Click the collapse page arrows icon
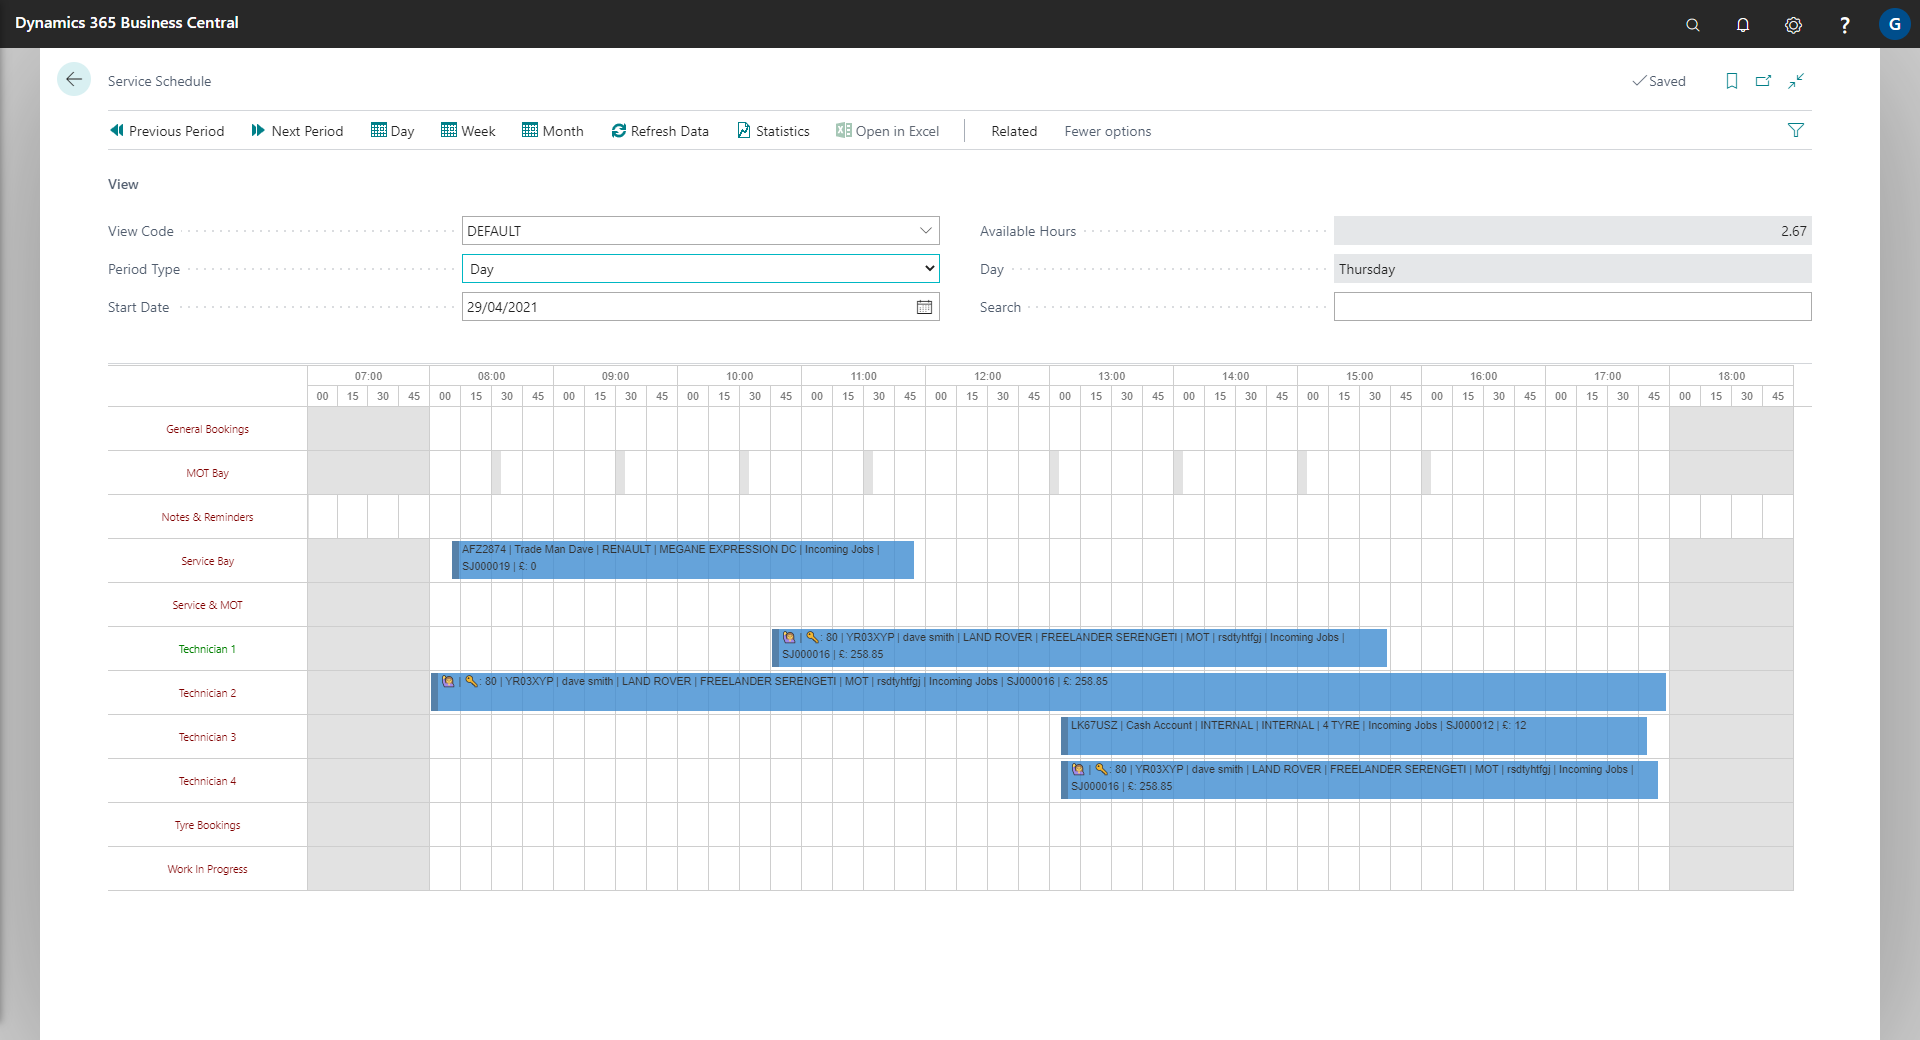Image resolution: width=1920 pixels, height=1040 pixels. pos(1796,81)
